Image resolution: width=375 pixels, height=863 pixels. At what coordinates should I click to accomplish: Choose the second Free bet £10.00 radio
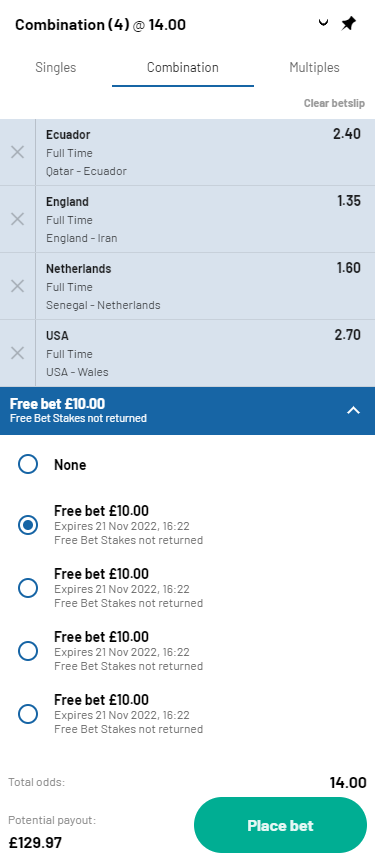click(28, 588)
